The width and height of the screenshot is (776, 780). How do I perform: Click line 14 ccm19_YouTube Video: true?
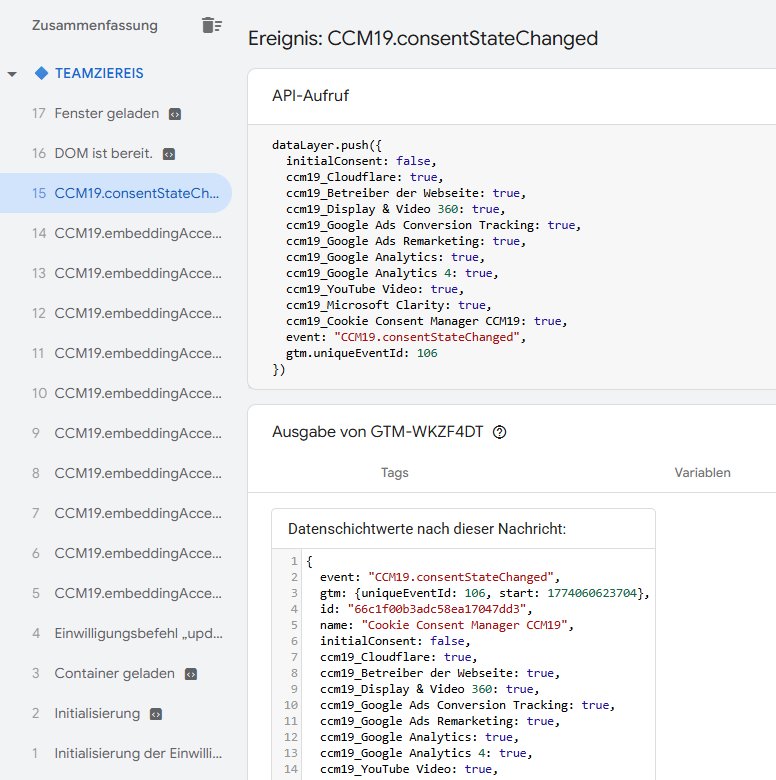[x=409, y=769]
